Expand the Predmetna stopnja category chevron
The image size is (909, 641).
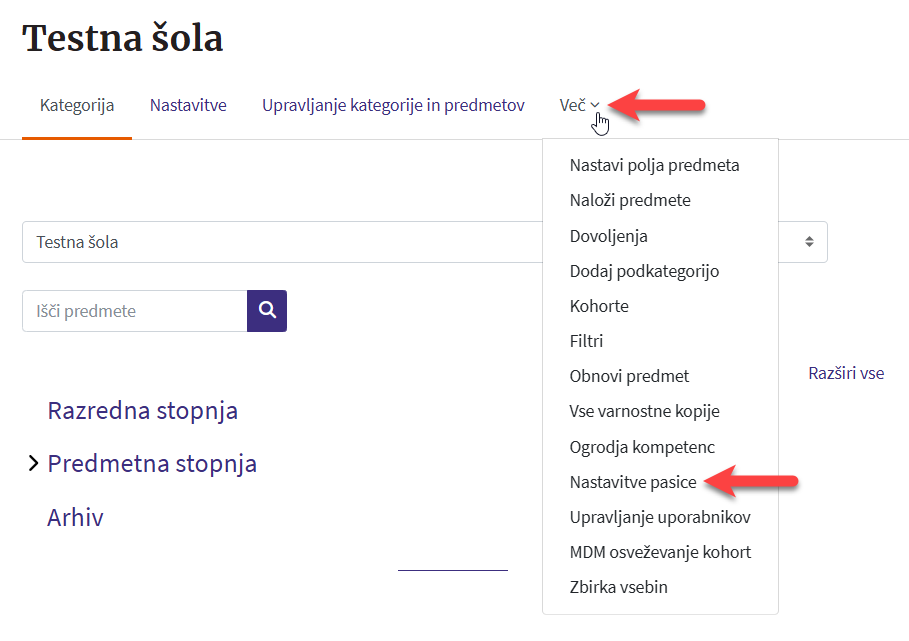tap(33, 464)
